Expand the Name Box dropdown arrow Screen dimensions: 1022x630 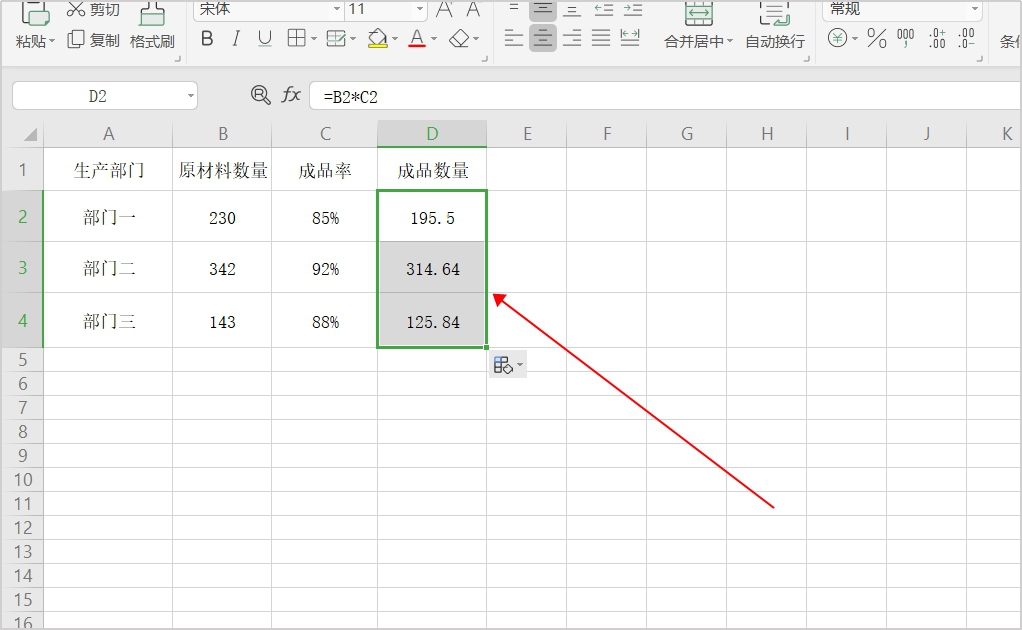pos(190,96)
